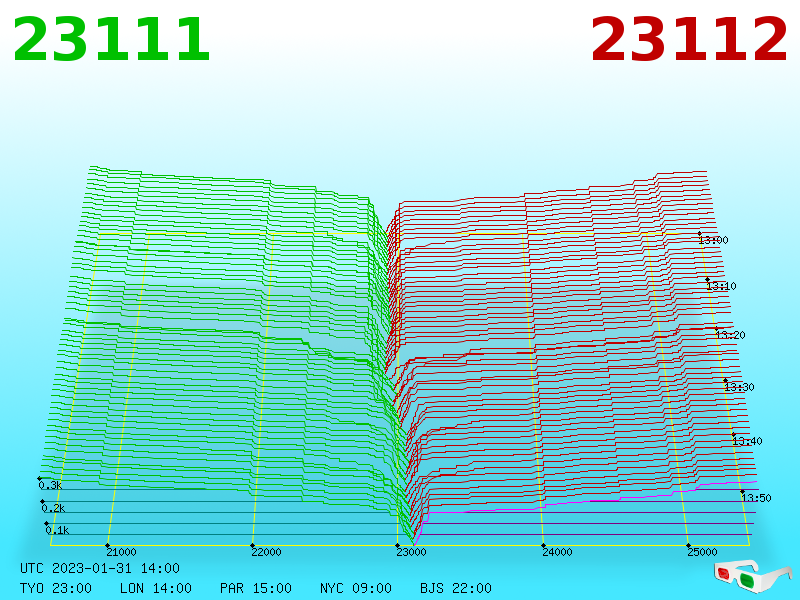Click the NYC 09:00 New York time

point(356,588)
